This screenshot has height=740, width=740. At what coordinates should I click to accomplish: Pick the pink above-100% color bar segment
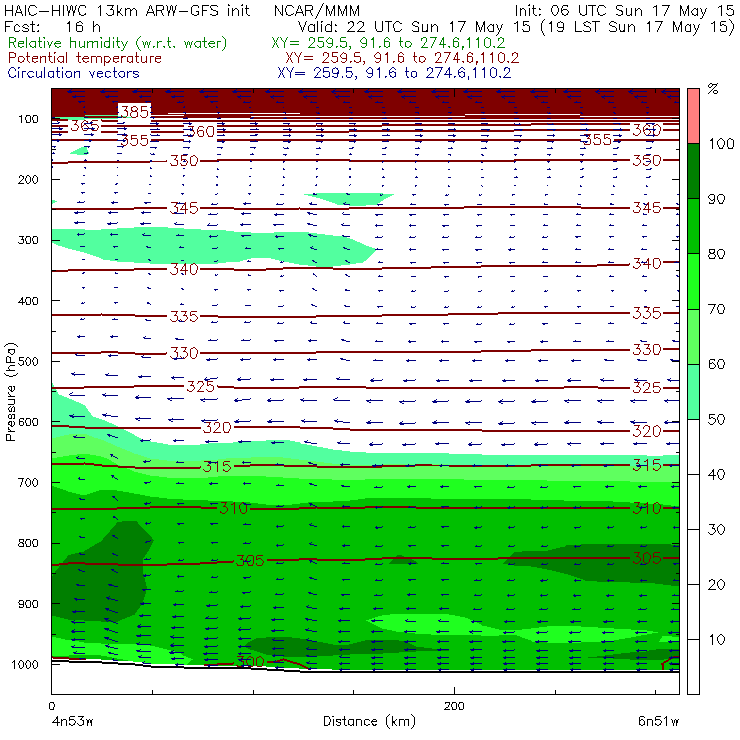[693, 116]
